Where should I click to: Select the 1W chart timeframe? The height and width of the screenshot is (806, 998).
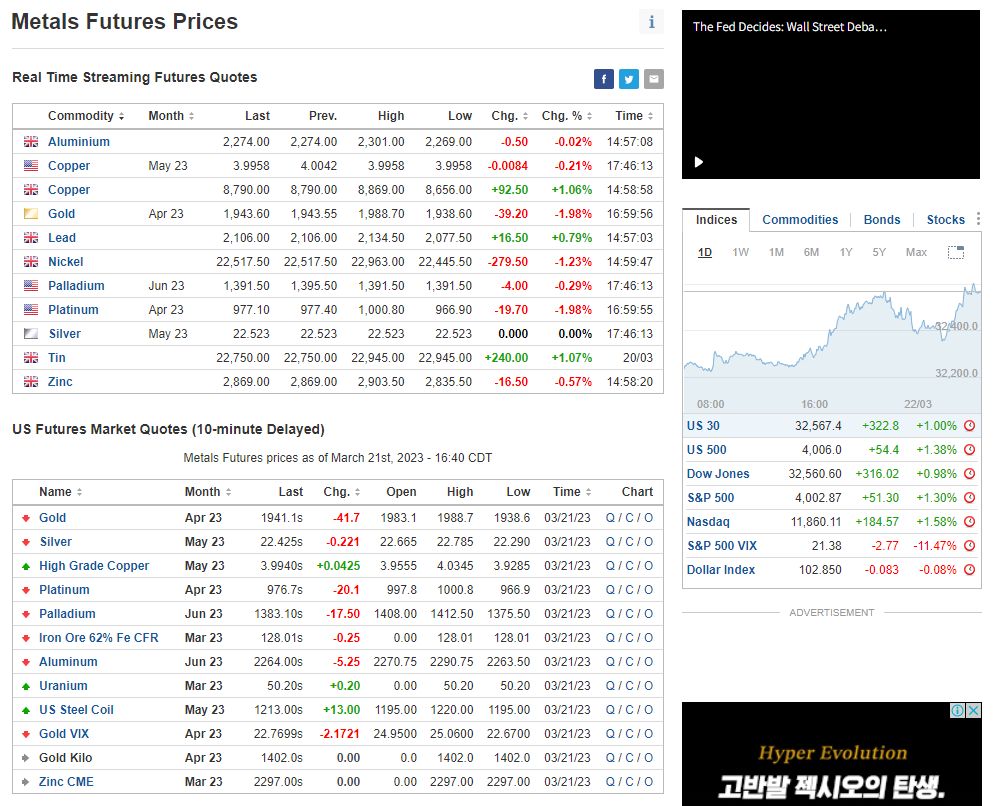coord(740,252)
